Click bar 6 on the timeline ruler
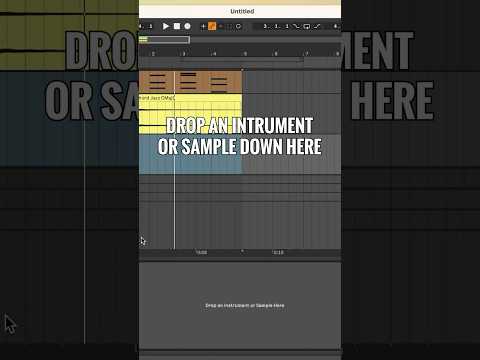The width and height of the screenshot is (480, 360). point(275,53)
